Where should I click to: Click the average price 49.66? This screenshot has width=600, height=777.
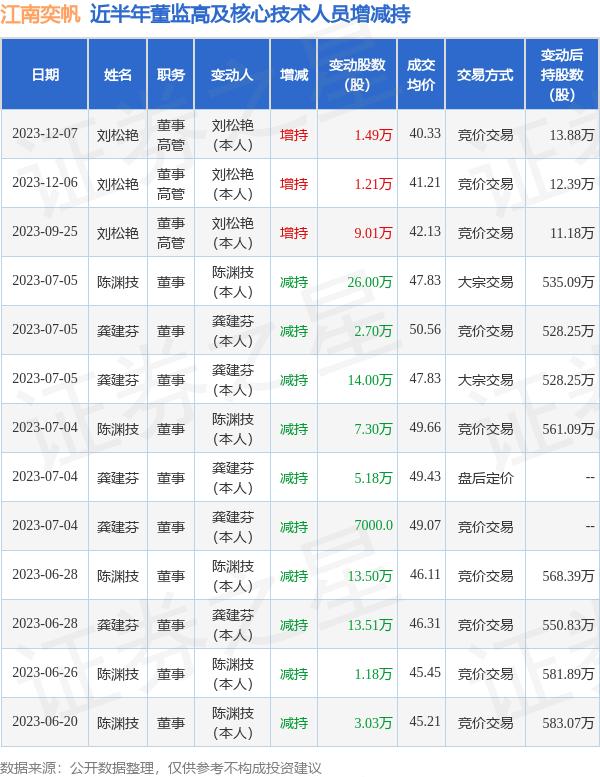pyautogui.click(x=425, y=428)
